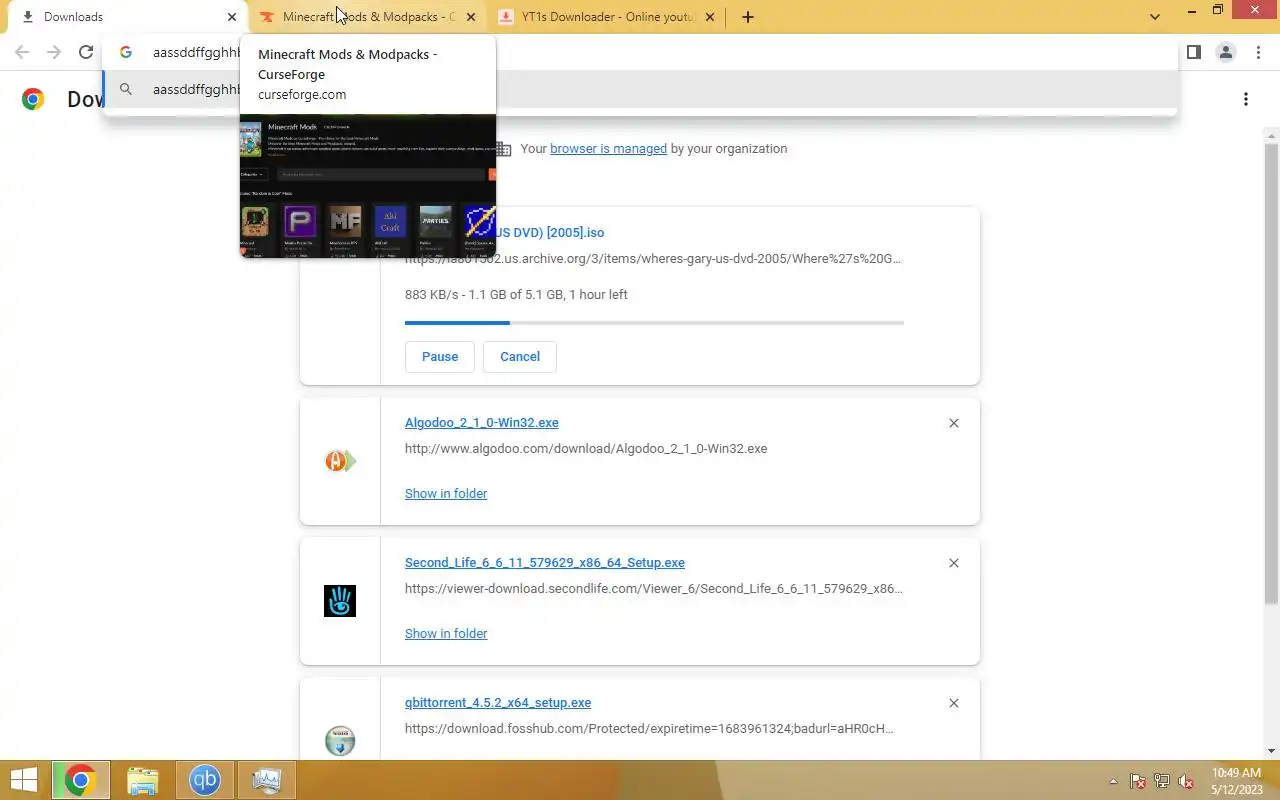Image resolution: width=1280 pixels, height=800 pixels.
Task: Click the Chrome logo on Downloads page
Action: pos(33,99)
